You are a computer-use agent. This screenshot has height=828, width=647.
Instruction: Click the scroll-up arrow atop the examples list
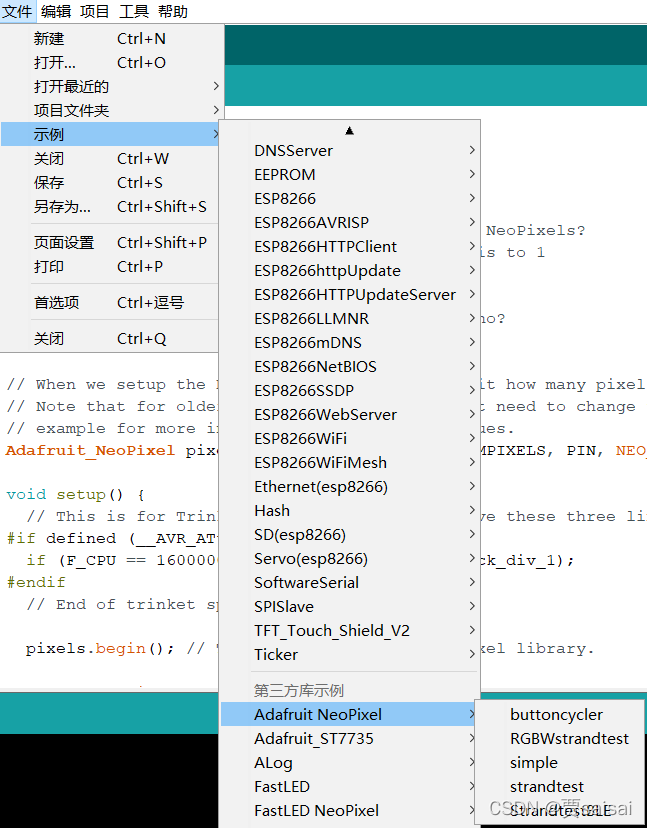[349, 130]
